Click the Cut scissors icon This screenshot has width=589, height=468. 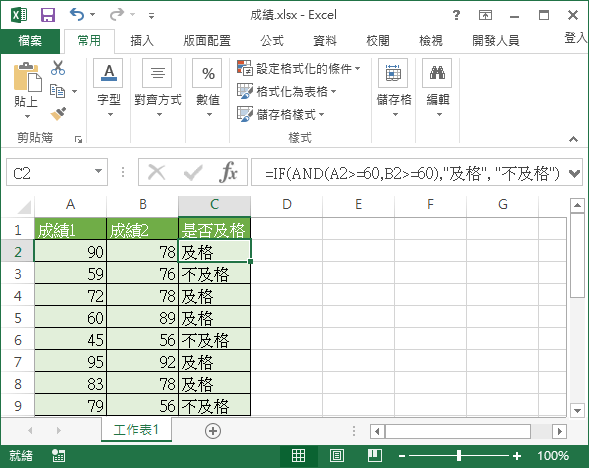[x=58, y=68]
